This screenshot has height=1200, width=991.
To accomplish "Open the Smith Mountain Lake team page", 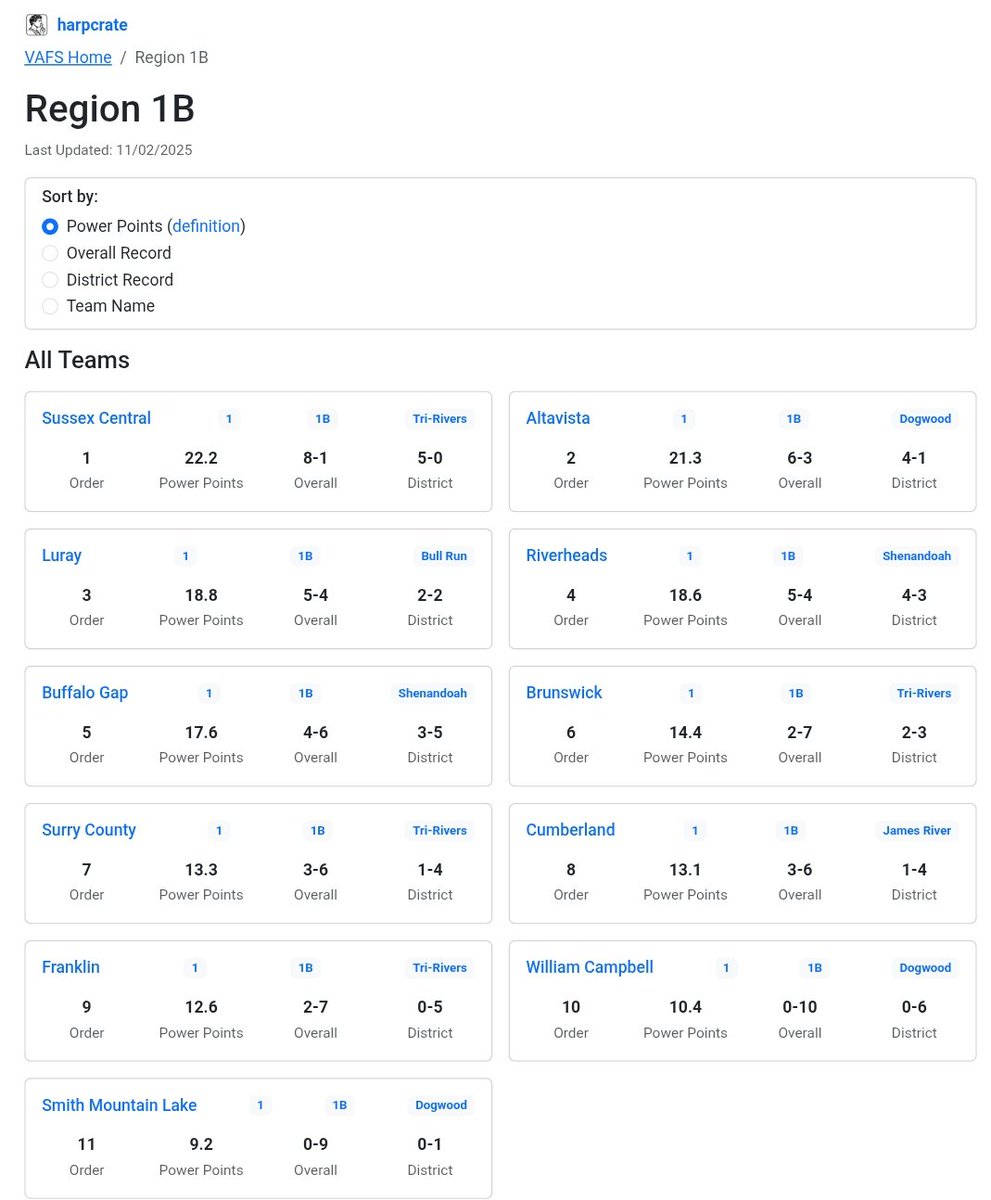I will point(119,1105).
